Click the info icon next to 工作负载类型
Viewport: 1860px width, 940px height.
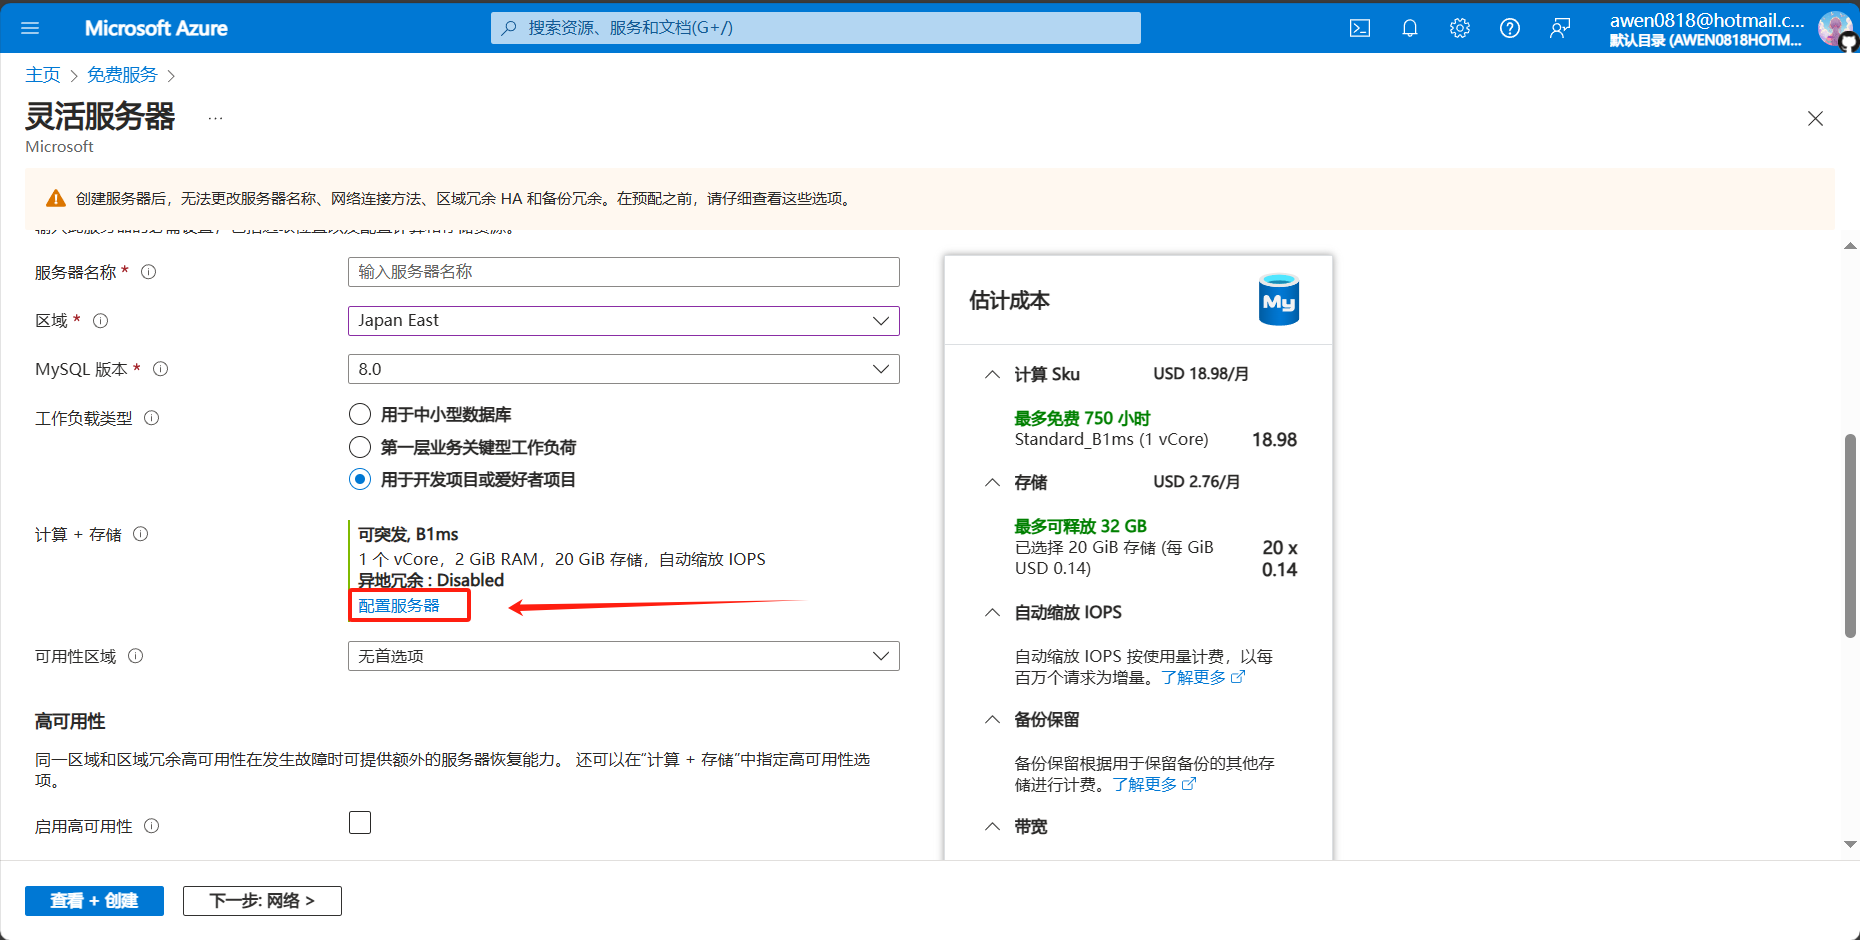click(x=152, y=418)
